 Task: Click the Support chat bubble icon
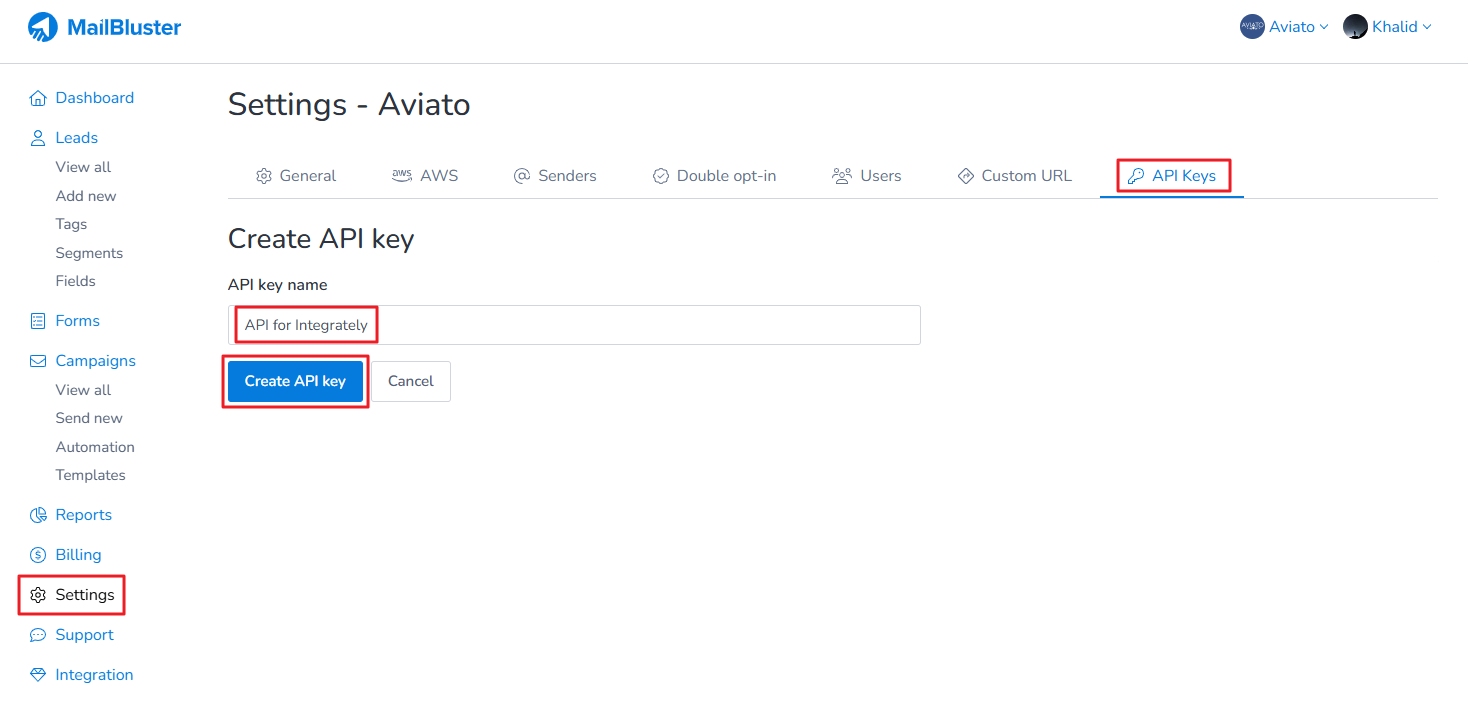pyautogui.click(x=38, y=635)
